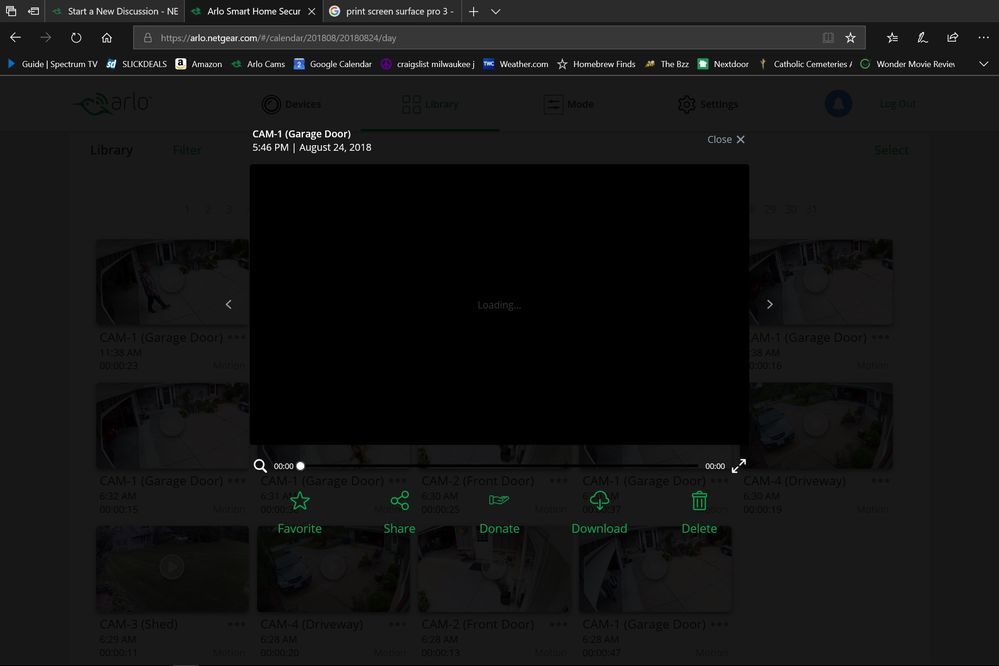
Task: Show the tab previews chevron
Action: pos(496,11)
